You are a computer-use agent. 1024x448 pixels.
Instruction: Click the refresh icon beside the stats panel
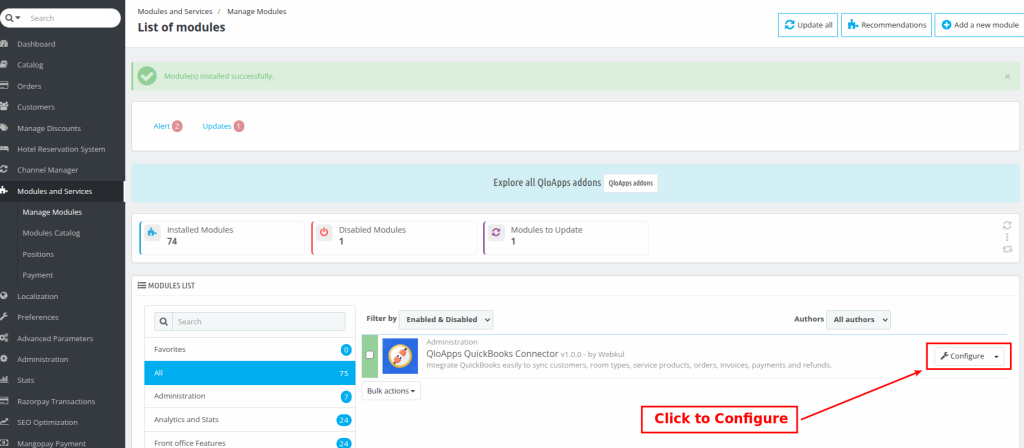[1007, 225]
